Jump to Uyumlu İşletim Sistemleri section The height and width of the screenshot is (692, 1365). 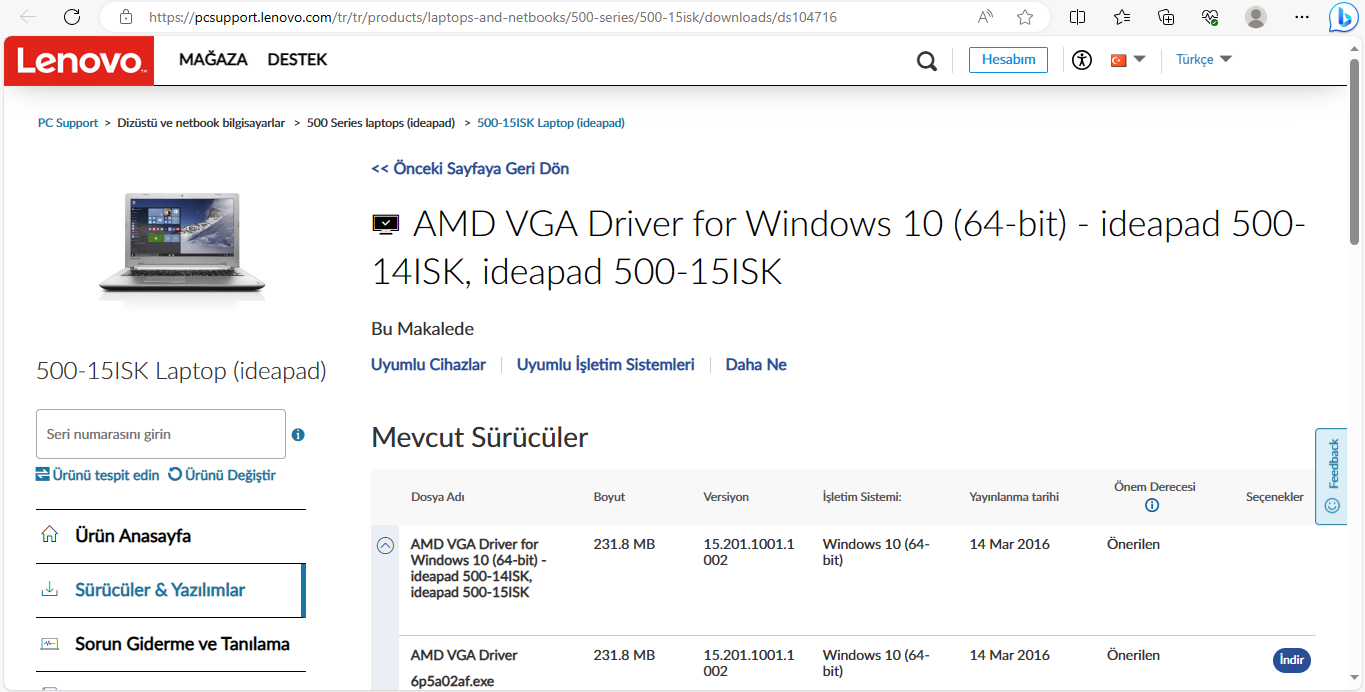[x=605, y=365]
